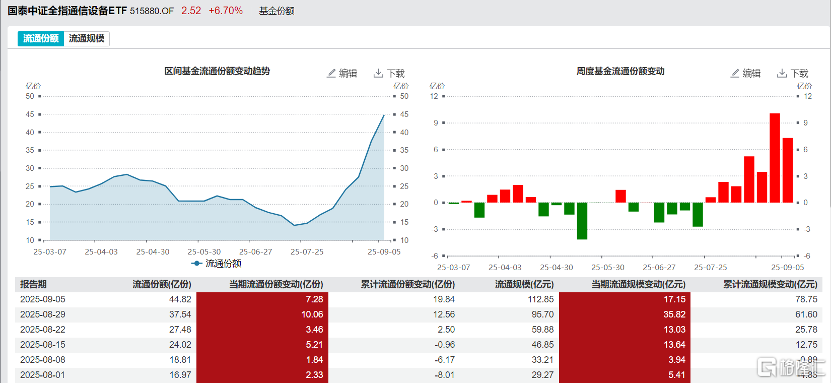Sort by the 累计流通份额变动(亿份) column header
The width and height of the screenshot is (832, 384).
click(408, 284)
